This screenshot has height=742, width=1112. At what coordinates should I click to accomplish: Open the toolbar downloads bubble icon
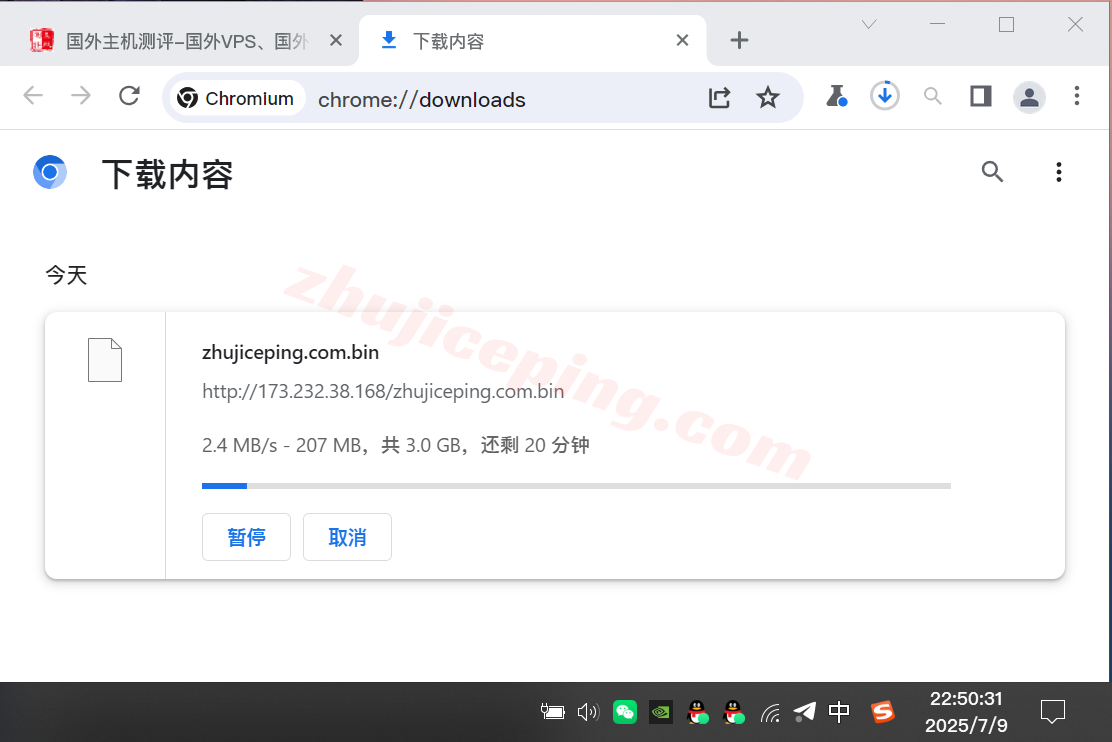(x=884, y=96)
